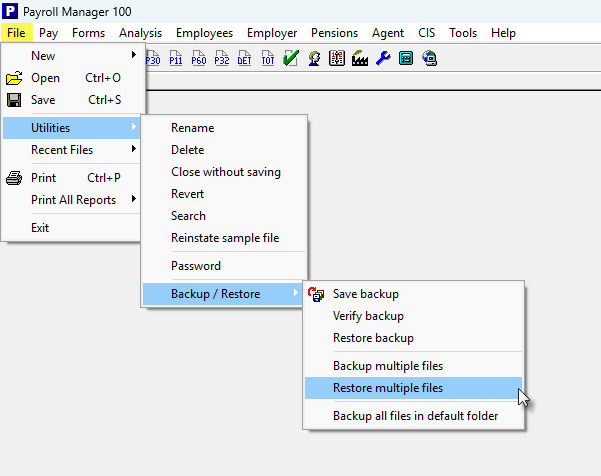Select Backup multiple files
This screenshot has height=476, width=601.
click(414, 366)
